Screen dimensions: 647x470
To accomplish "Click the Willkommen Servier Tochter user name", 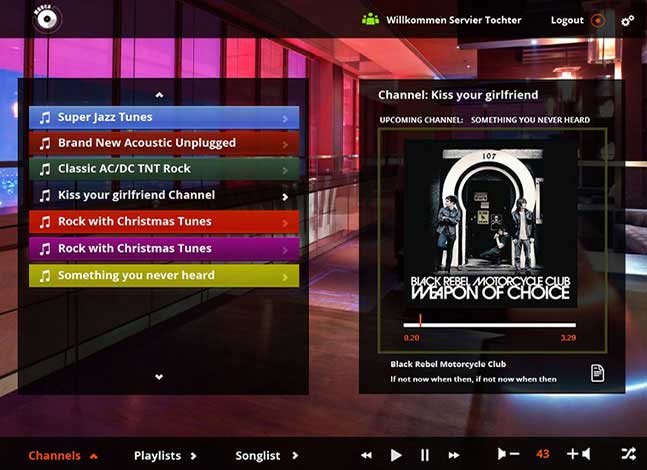I will click(x=453, y=20).
